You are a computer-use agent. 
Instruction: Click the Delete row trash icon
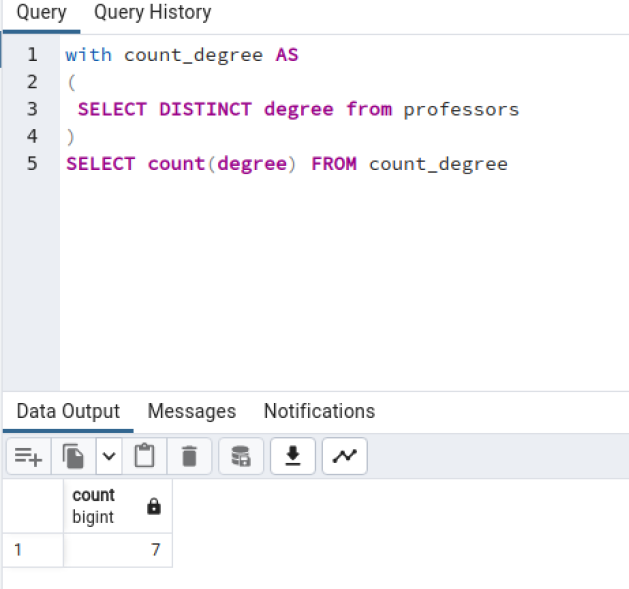(x=189, y=456)
